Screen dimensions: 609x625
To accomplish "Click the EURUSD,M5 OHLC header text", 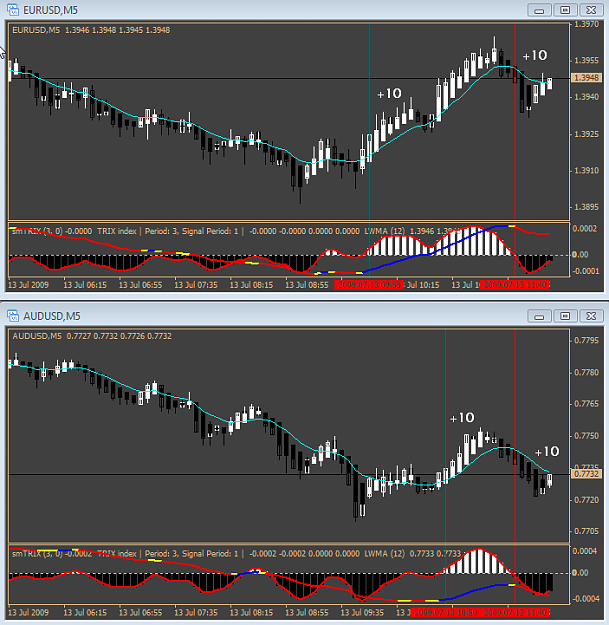I will coord(91,30).
